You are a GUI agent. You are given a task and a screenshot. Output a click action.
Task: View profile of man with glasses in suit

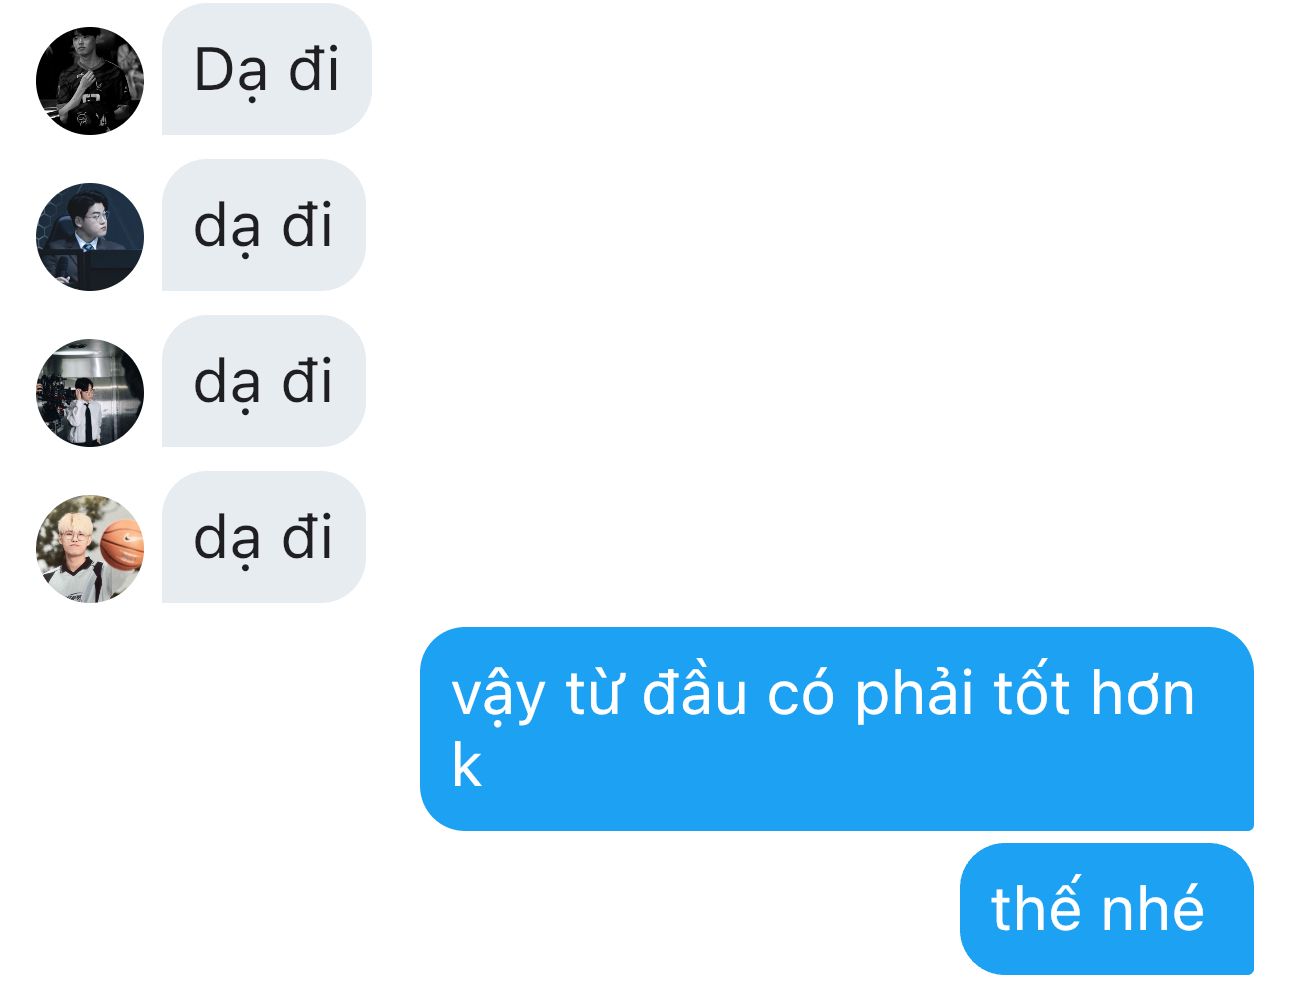coord(90,237)
